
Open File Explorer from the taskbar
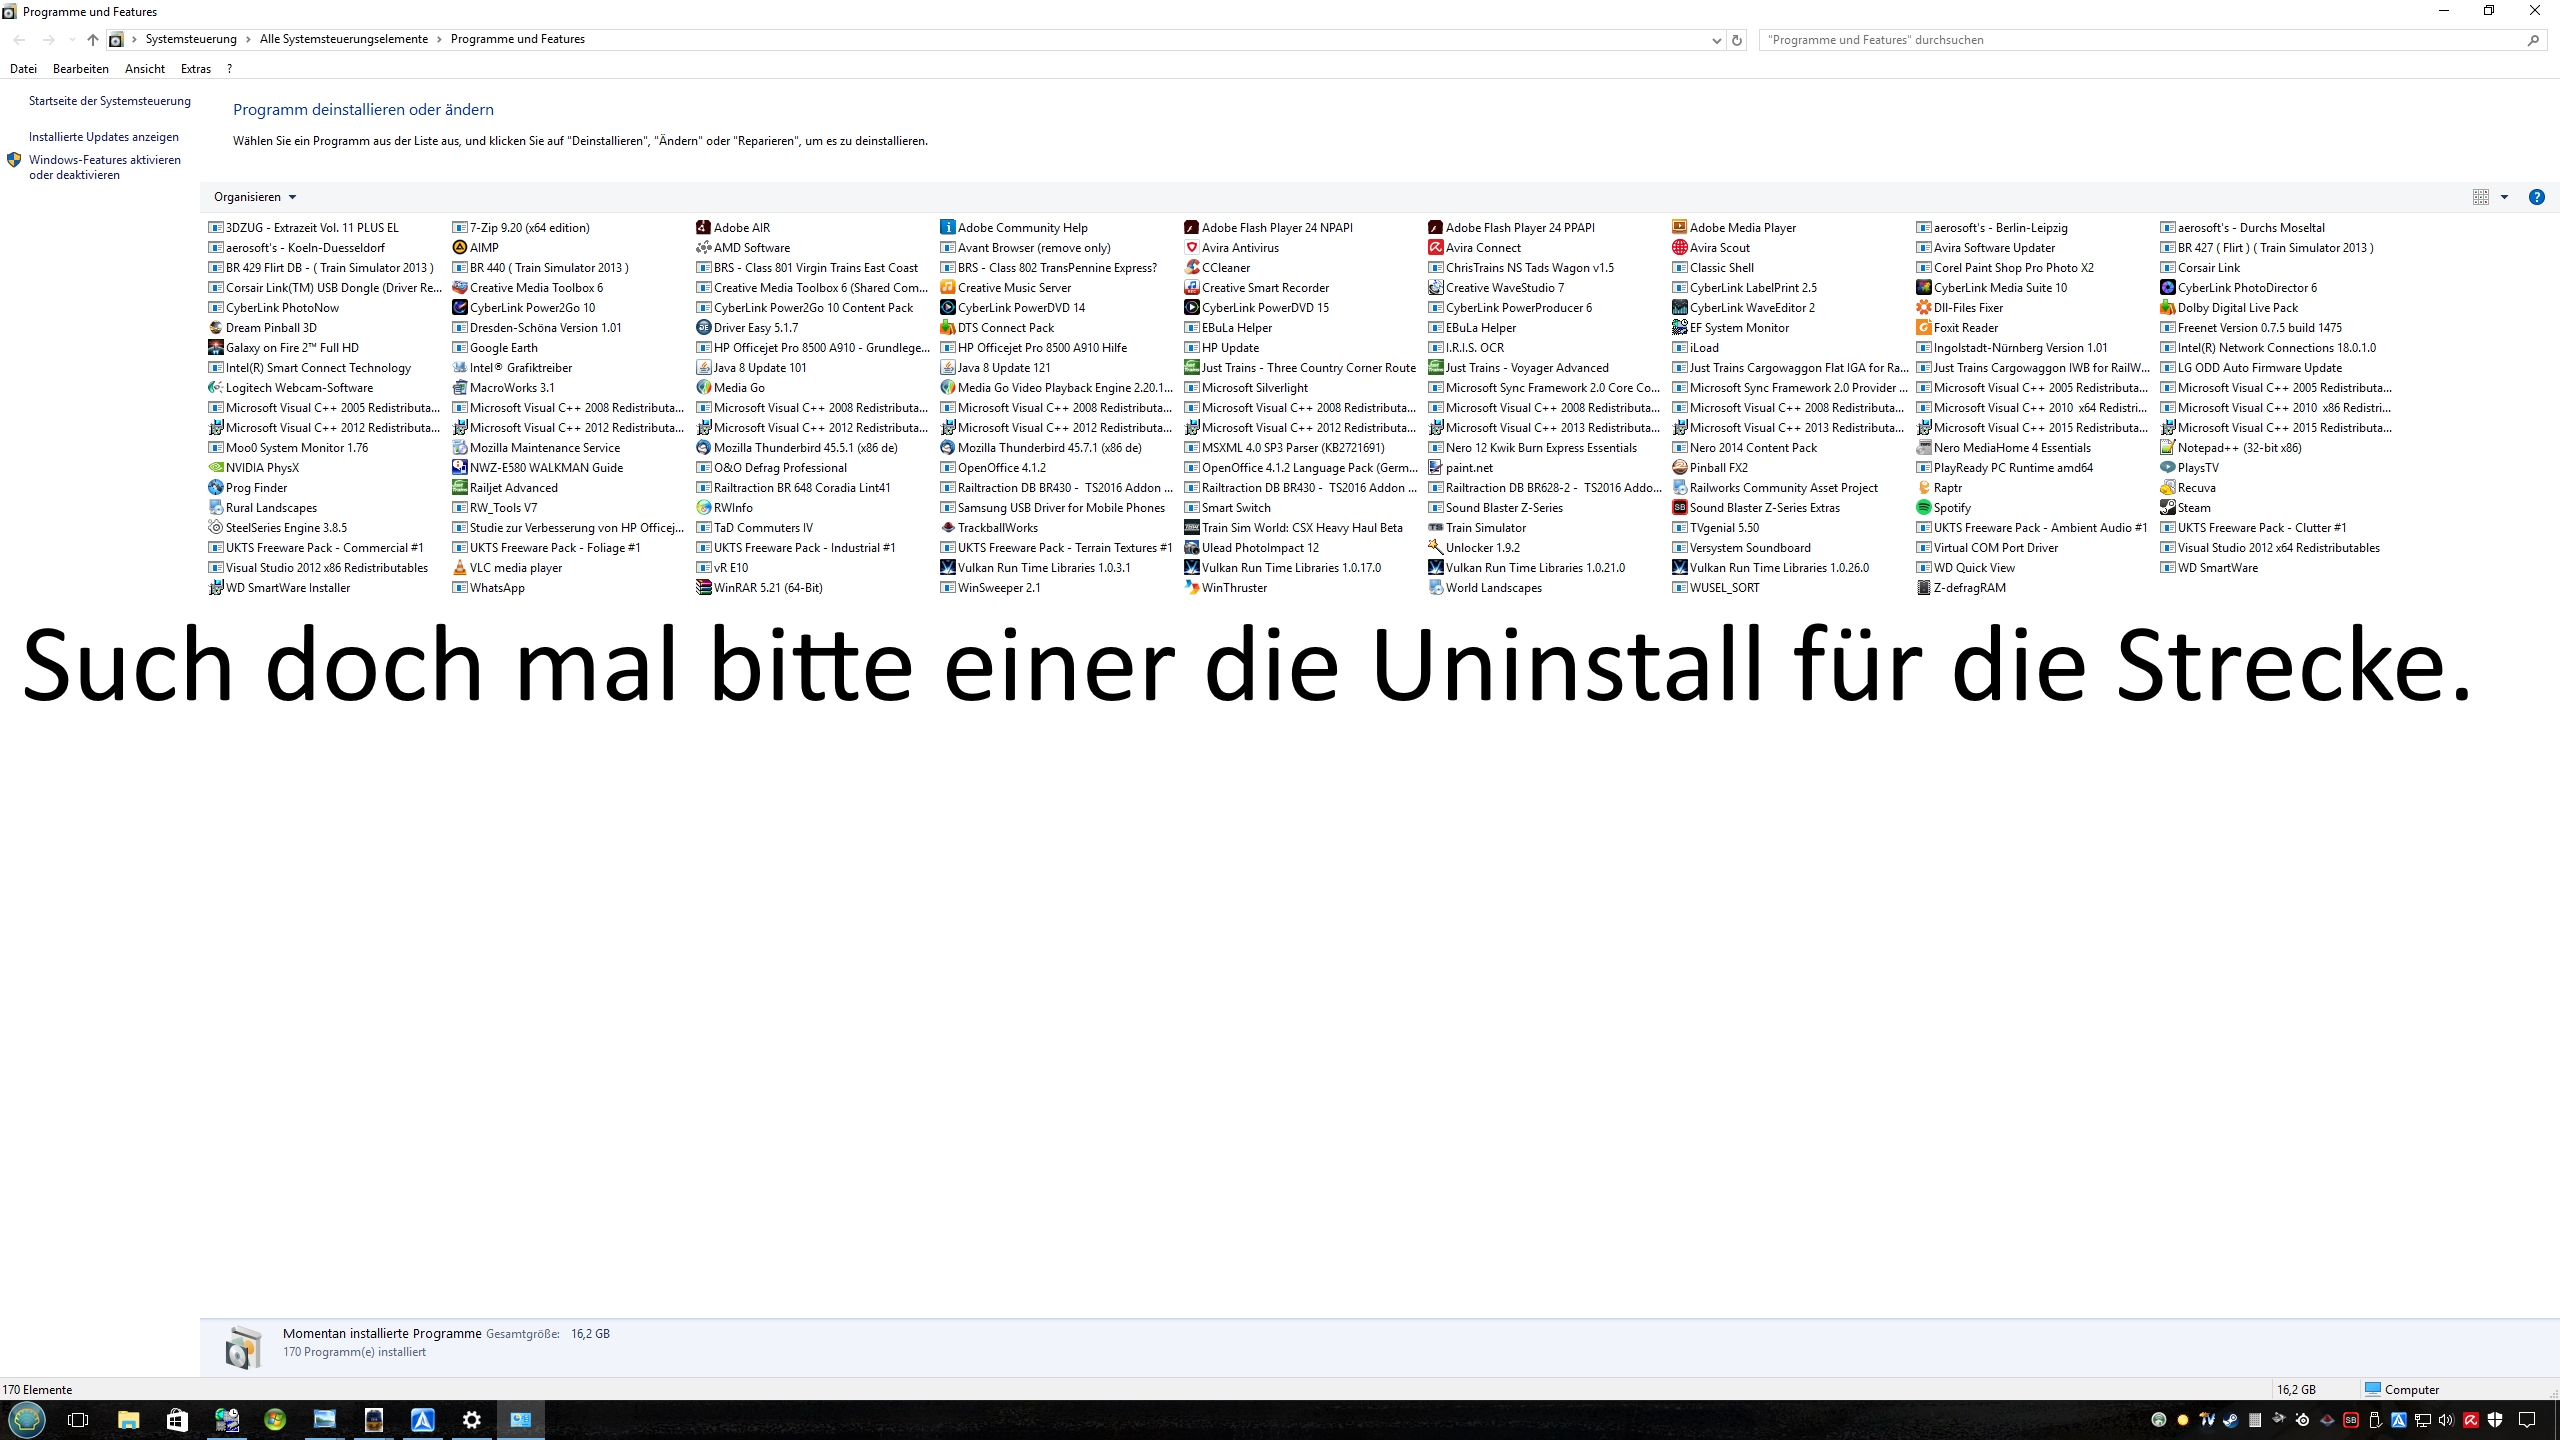click(x=128, y=1419)
